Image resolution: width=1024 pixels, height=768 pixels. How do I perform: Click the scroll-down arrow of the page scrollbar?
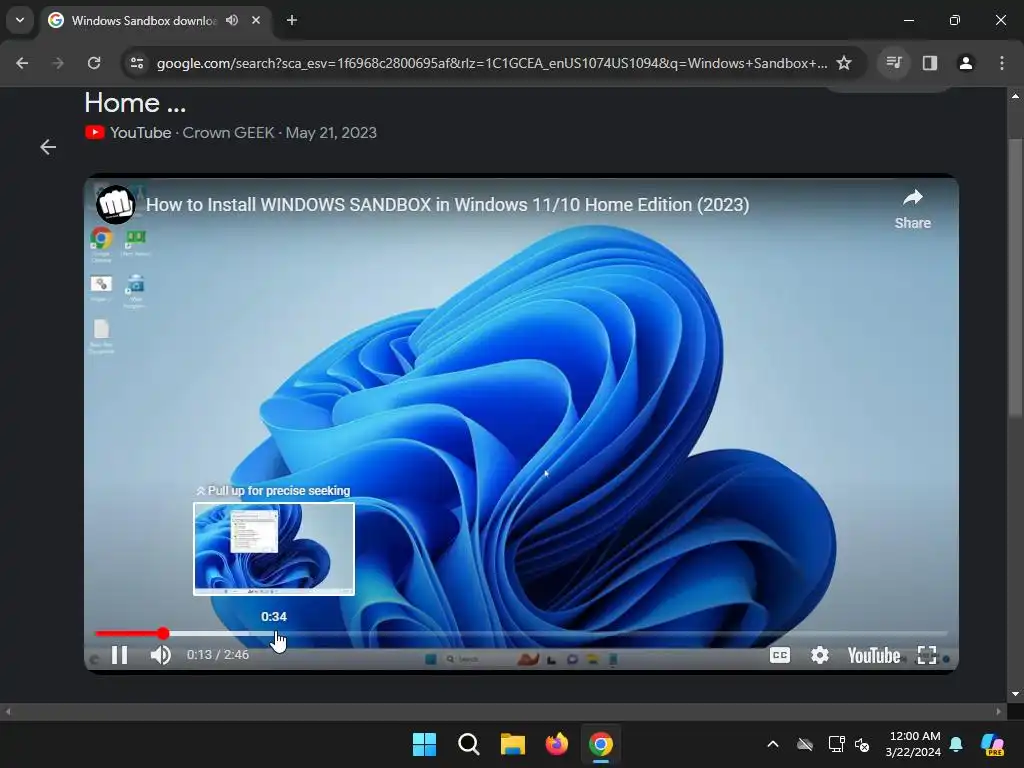[1015, 694]
